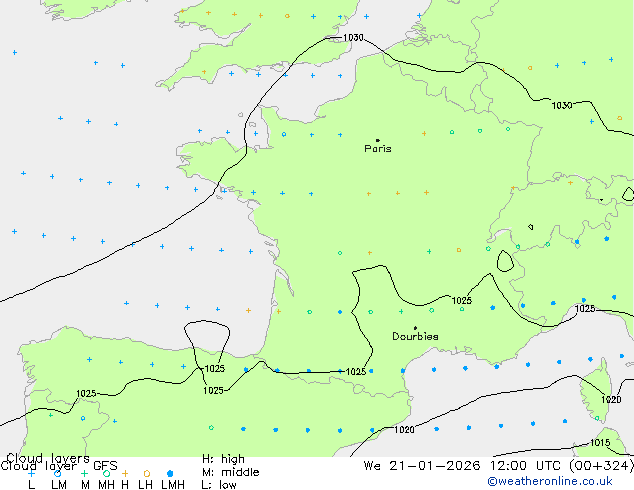Open the weatheronline.co.uk copyright link

tap(549, 481)
